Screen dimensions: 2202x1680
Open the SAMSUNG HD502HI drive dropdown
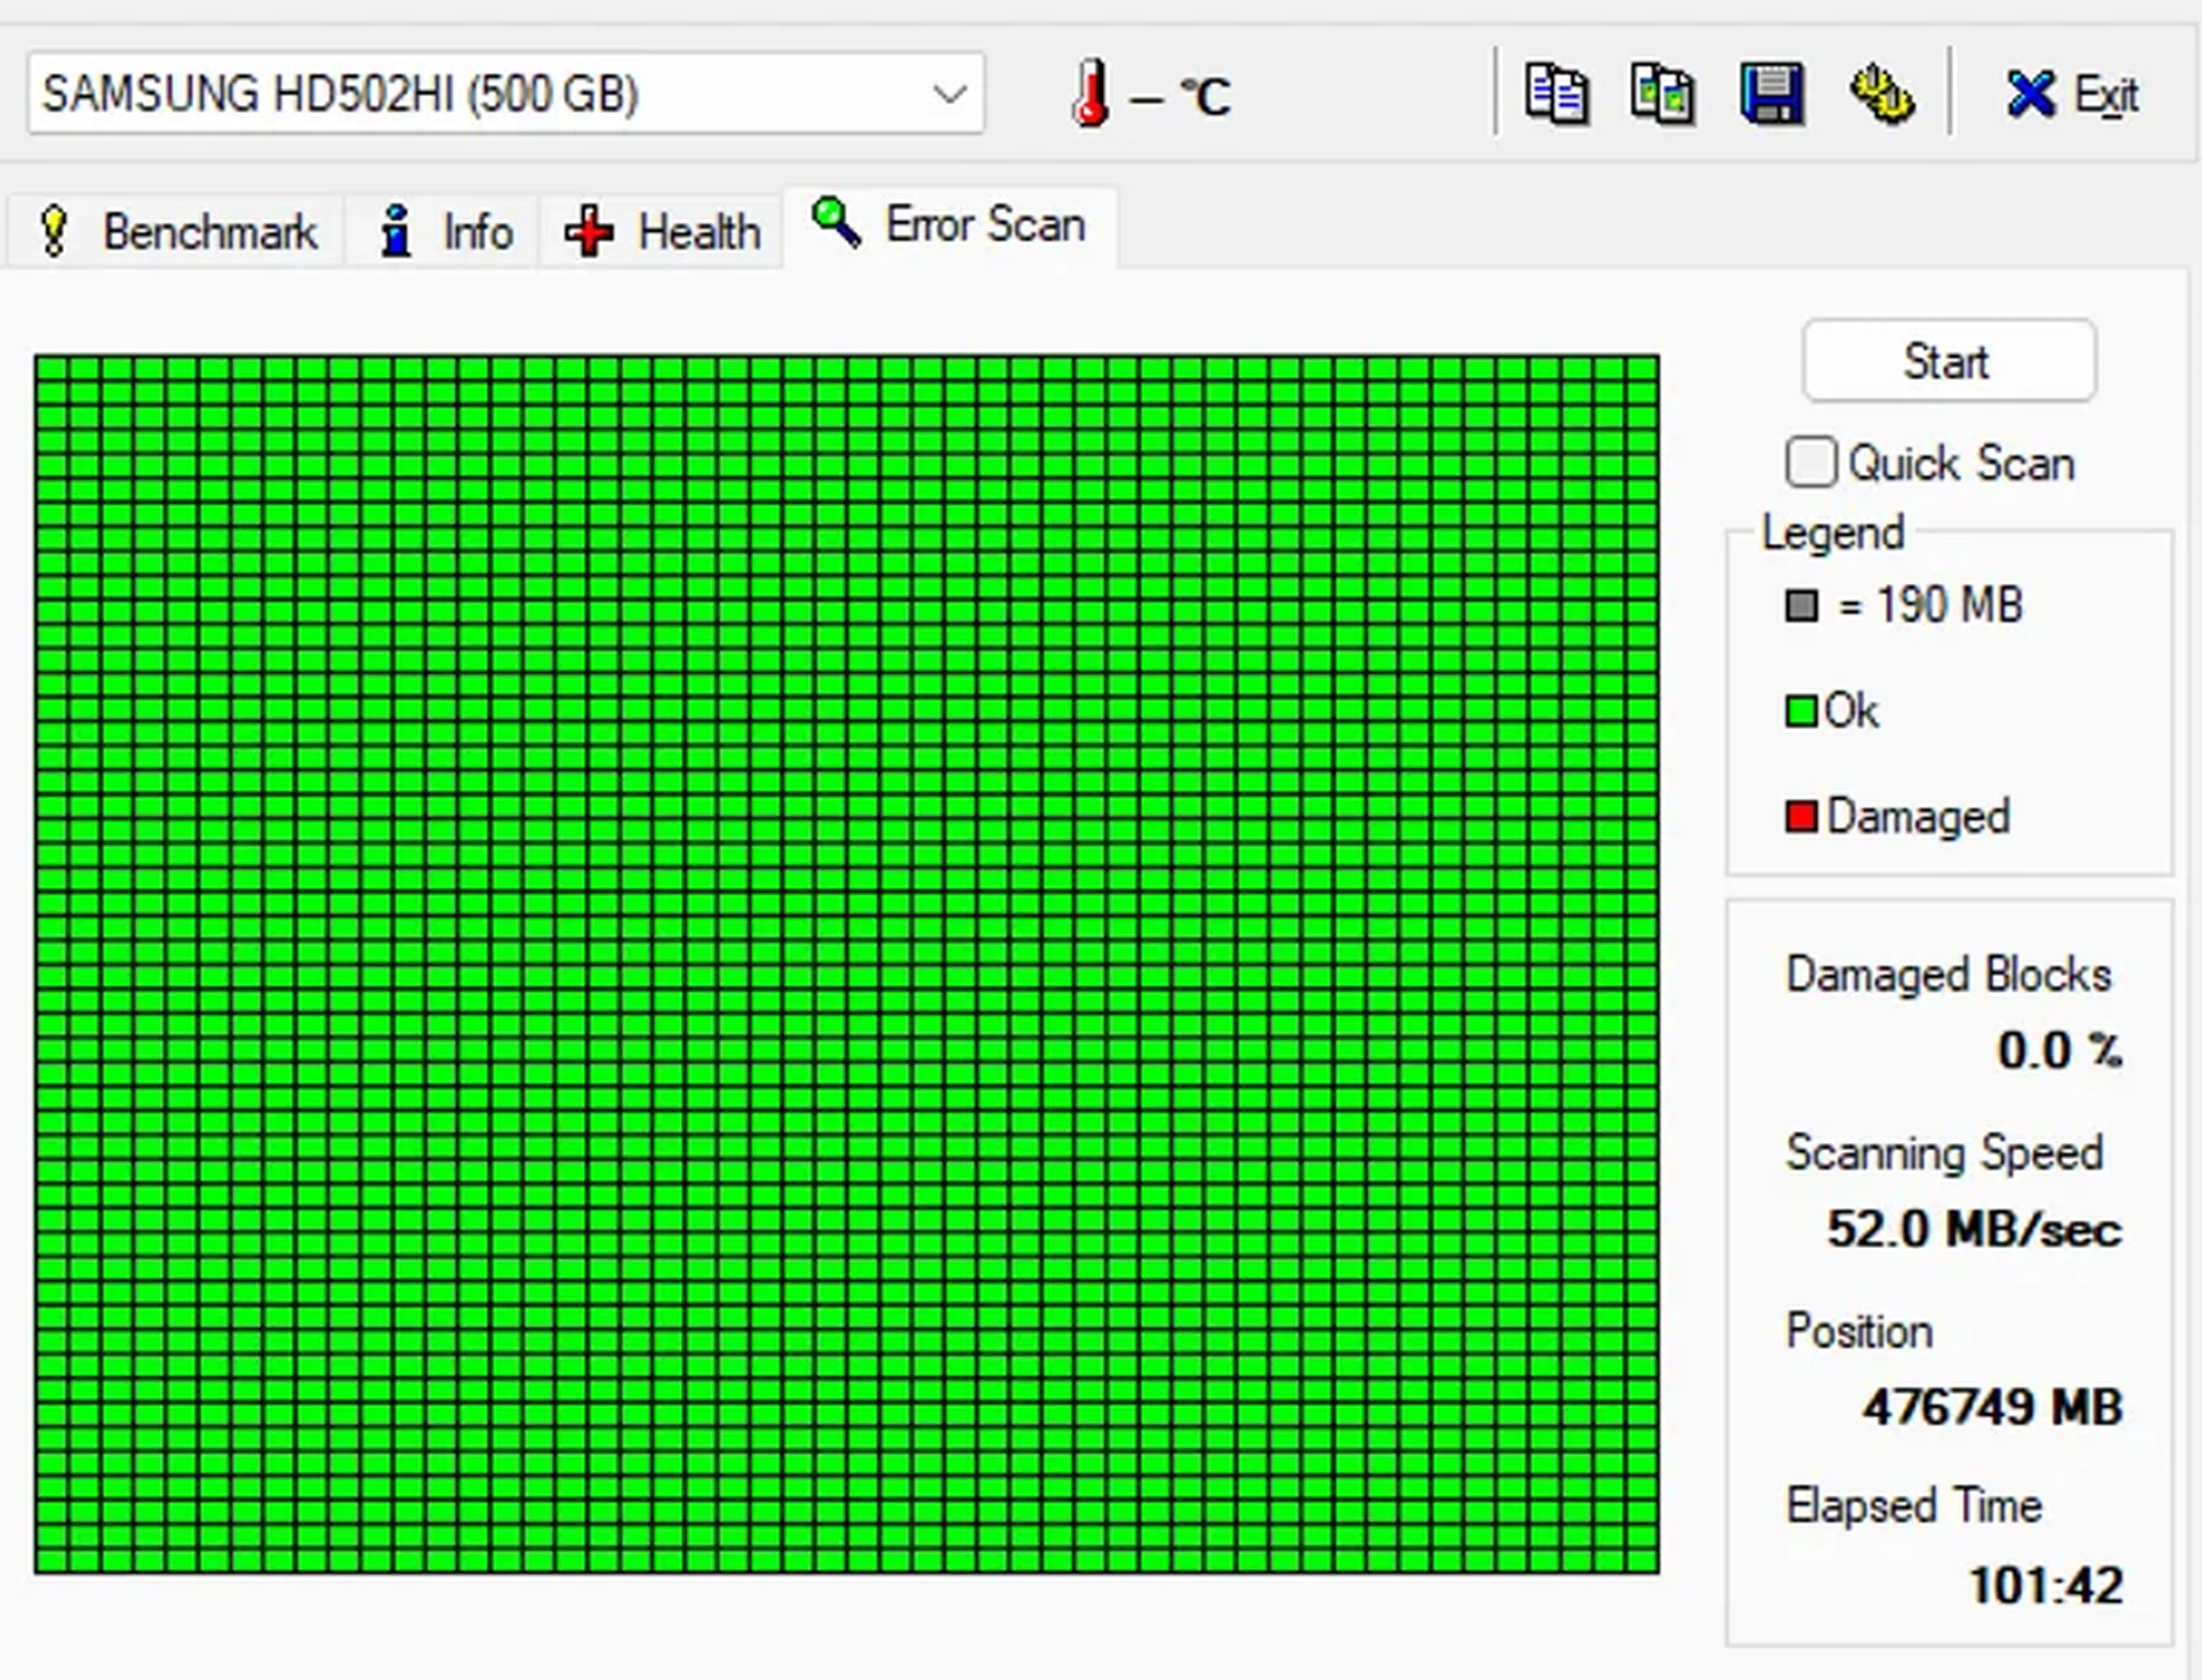(x=506, y=94)
